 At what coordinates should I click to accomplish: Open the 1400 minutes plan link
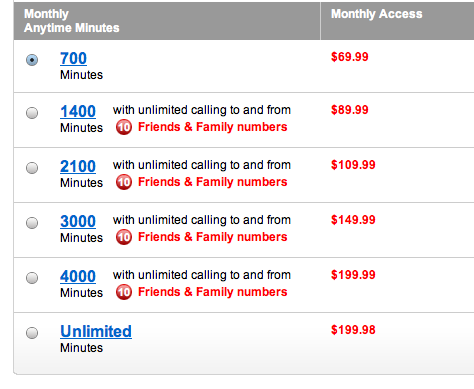click(x=78, y=111)
